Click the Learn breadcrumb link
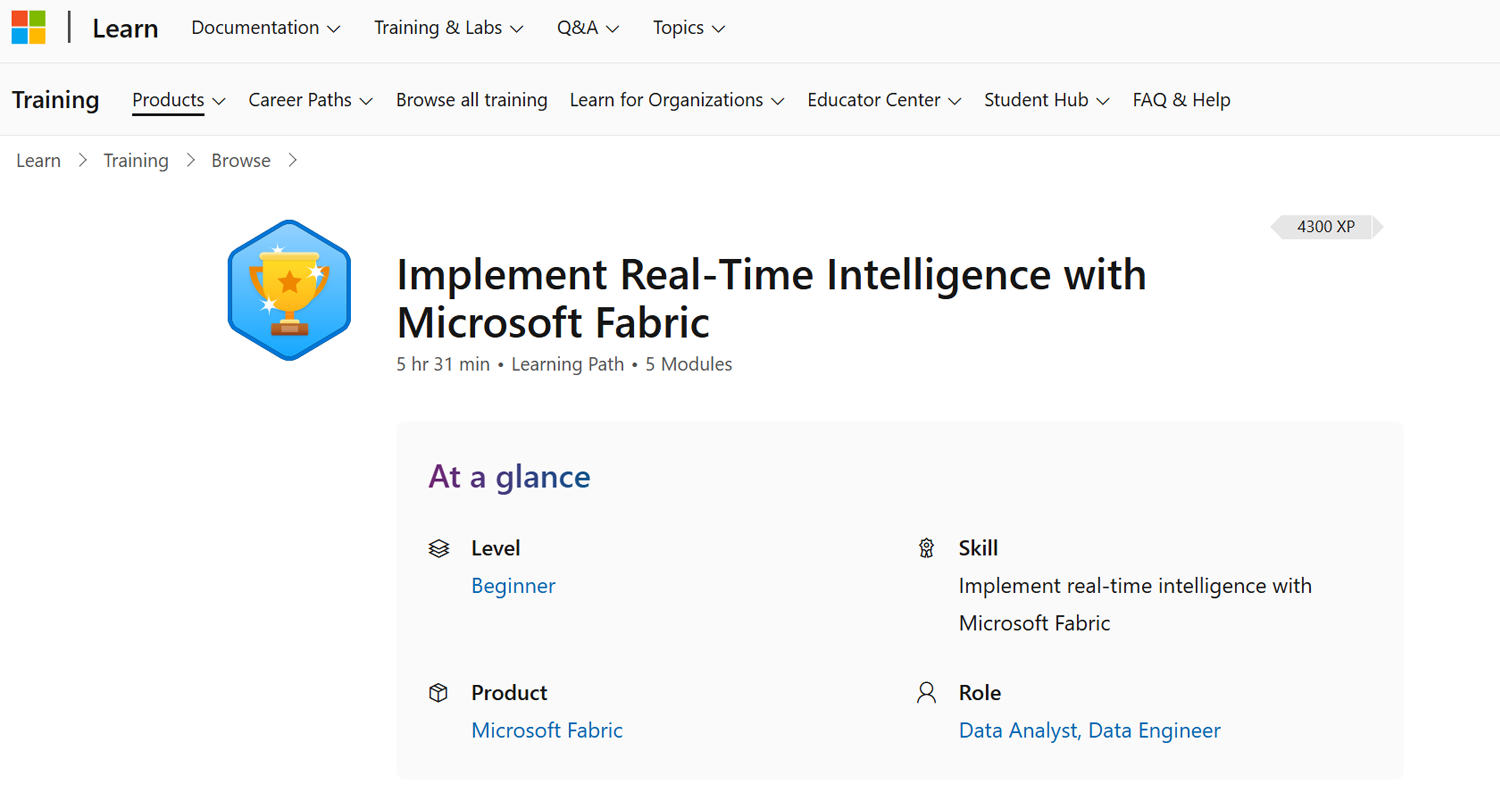 point(38,161)
